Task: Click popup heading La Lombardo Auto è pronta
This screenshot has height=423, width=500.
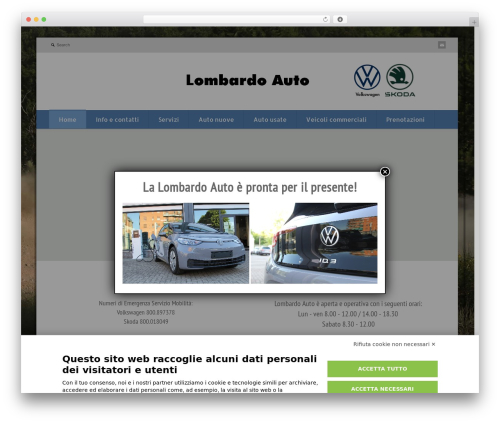Action: [x=250, y=187]
